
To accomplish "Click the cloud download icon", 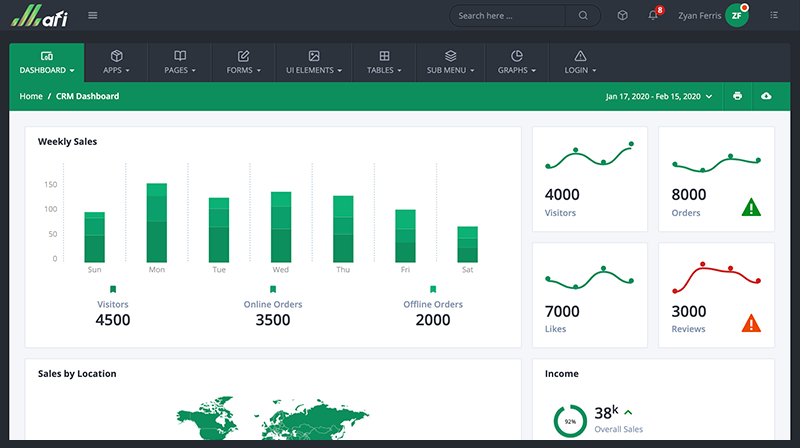I will point(766,96).
